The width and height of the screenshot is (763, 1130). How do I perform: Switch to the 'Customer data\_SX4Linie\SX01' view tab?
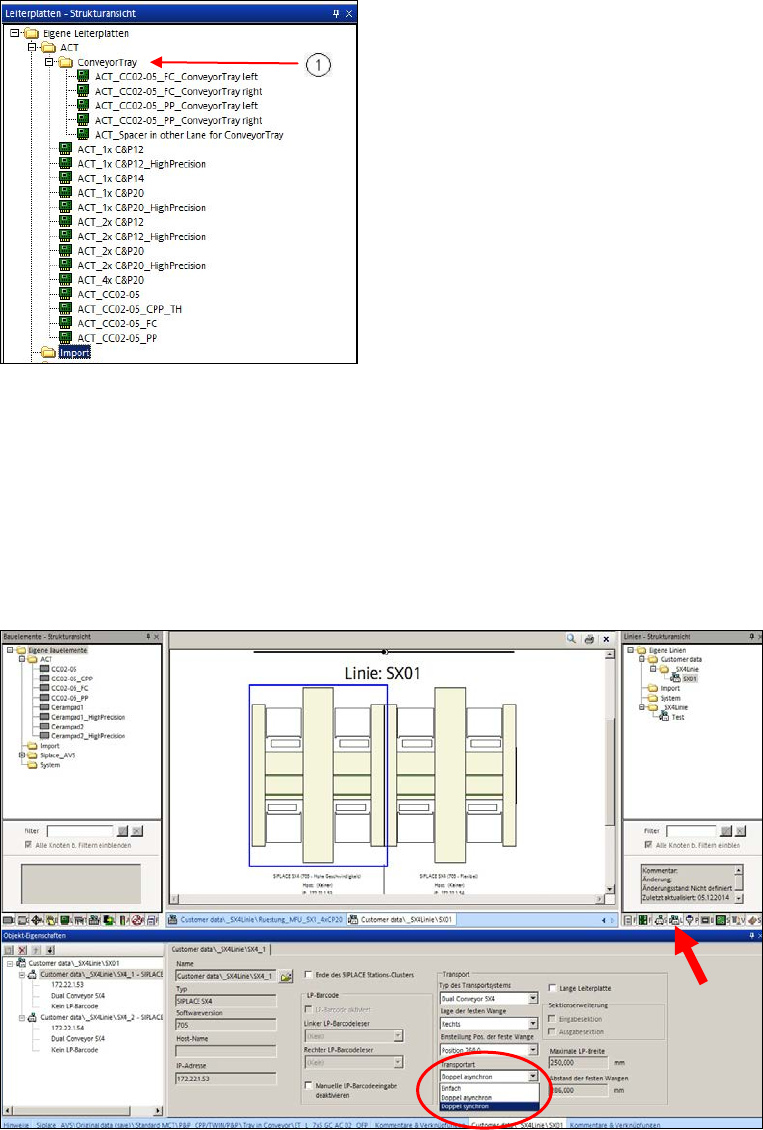pos(398,919)
